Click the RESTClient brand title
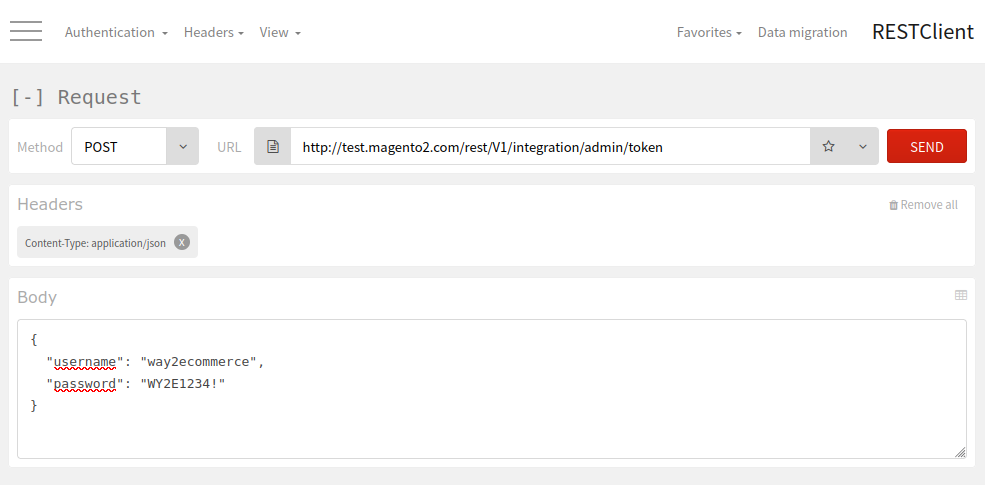 [922, 32]
